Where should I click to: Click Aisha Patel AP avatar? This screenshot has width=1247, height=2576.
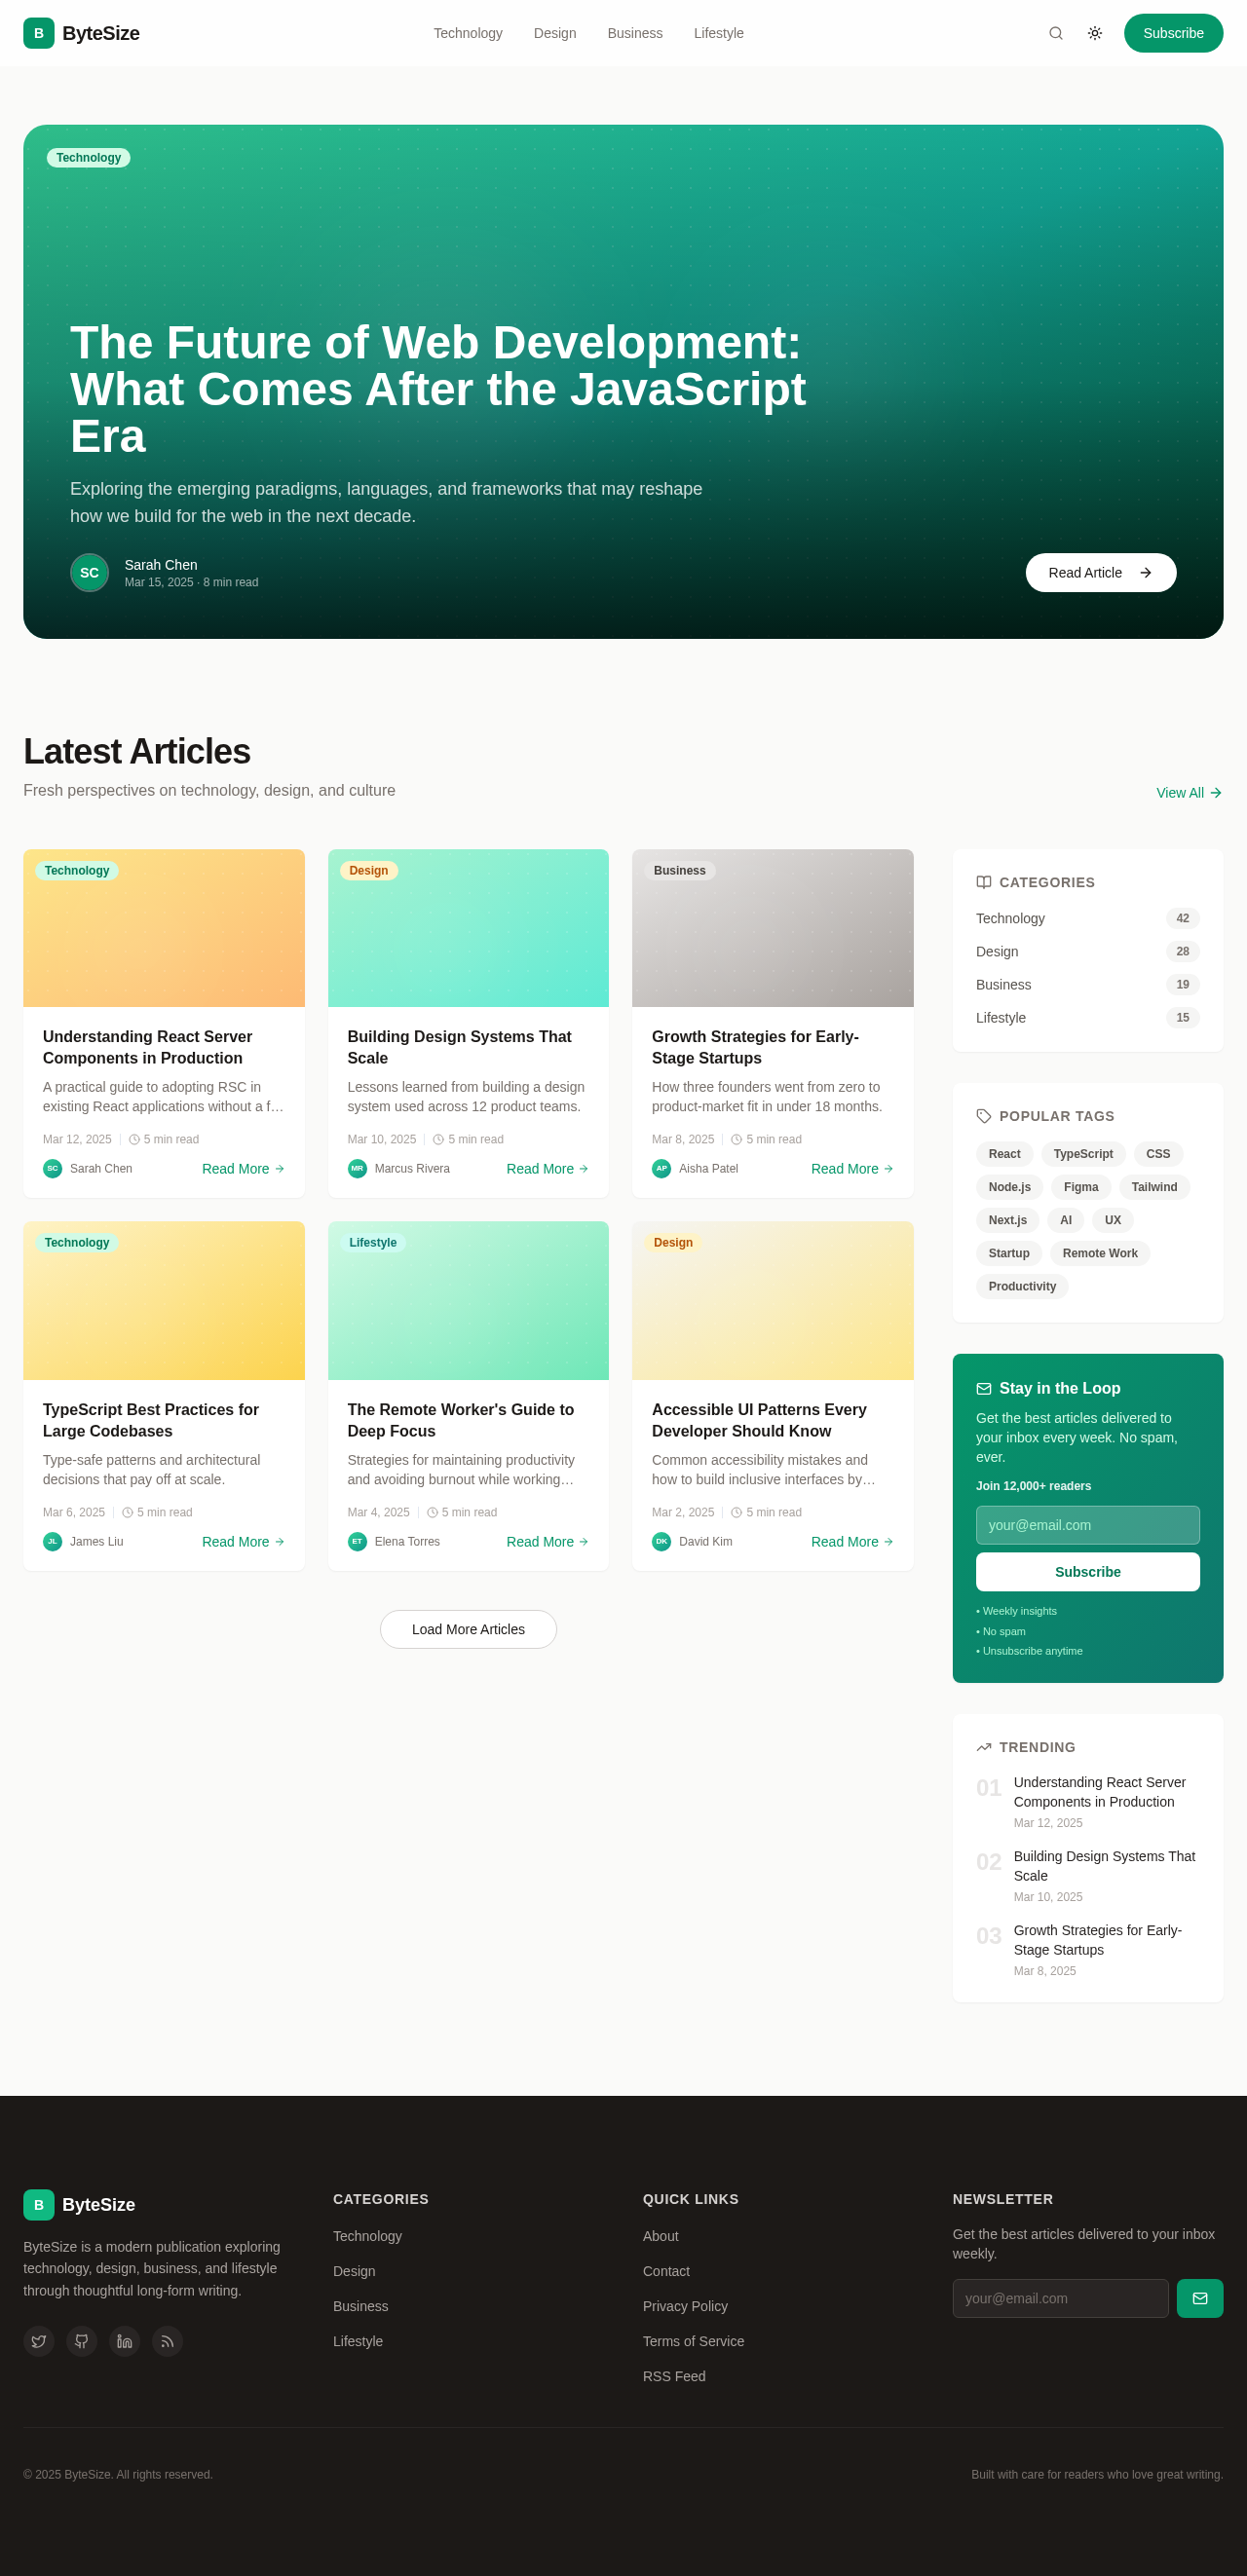click(x=661, y=1169)
